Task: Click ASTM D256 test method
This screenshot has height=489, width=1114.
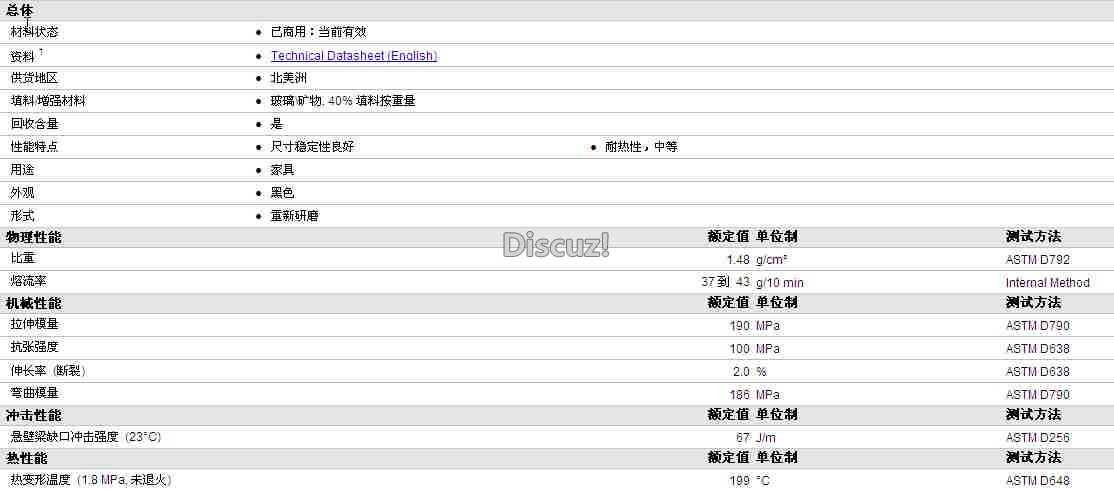Action: (1038, 438)
